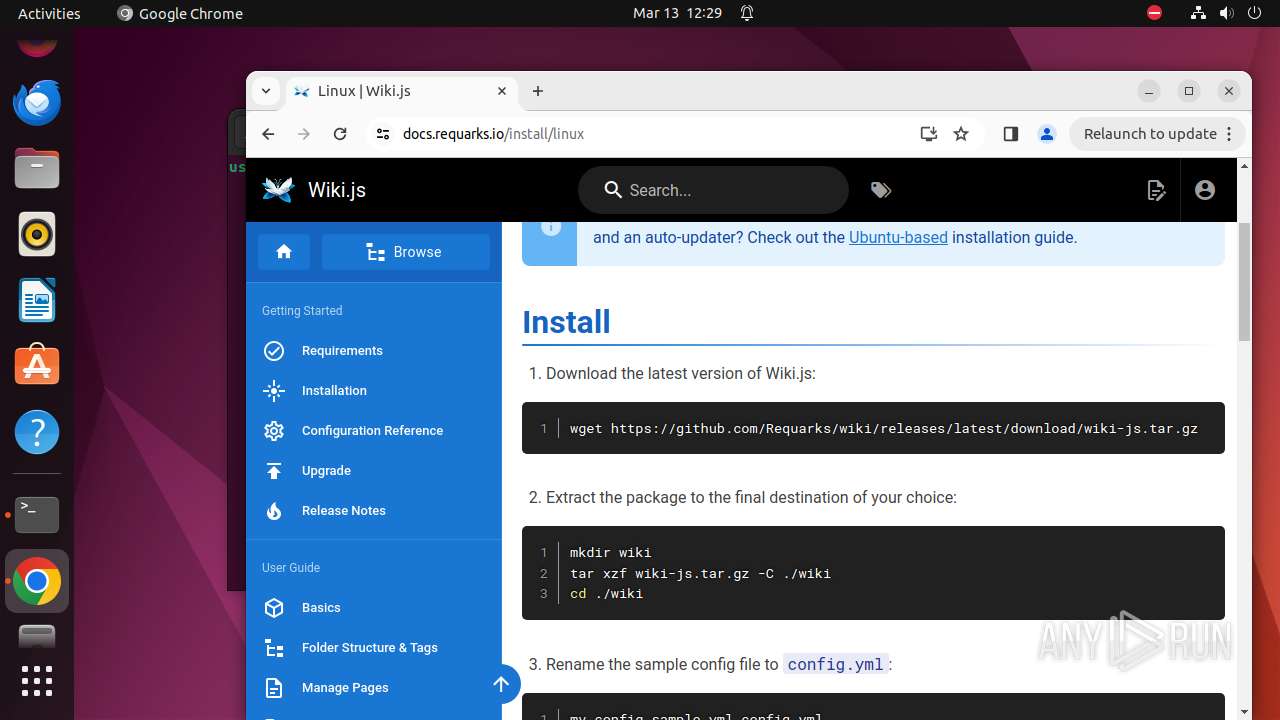Click the install app icon in address bar
1280x720 pixels.
point(929,134)
